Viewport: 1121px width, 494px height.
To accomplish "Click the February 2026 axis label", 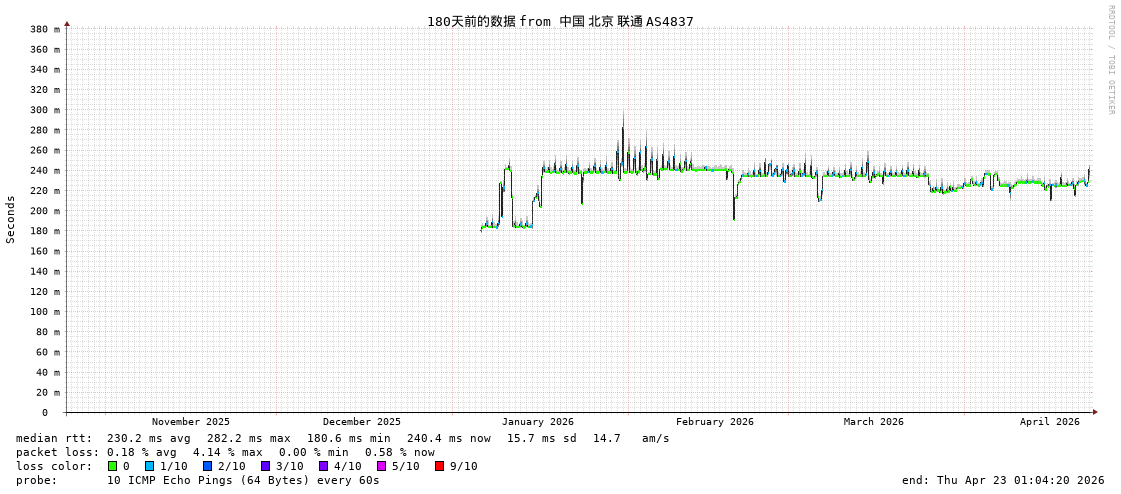I will (x=714, y=422).
